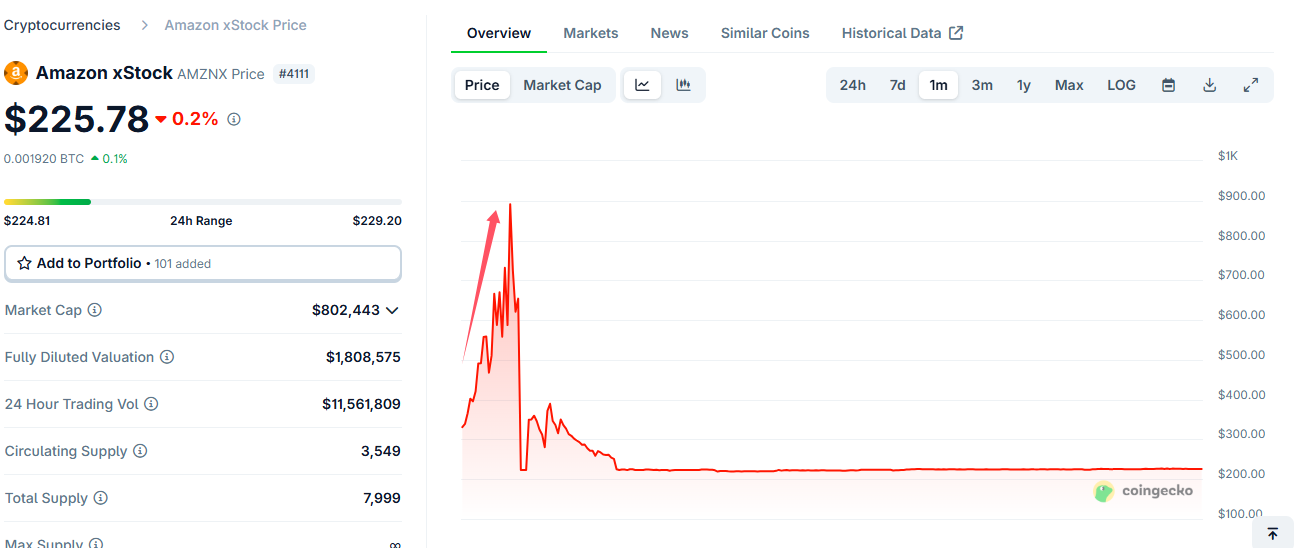Viewport: 1294px width, 548px height.
Task: Go to Cryptocurrencies breadcrumb link
Action: [62, 25]
